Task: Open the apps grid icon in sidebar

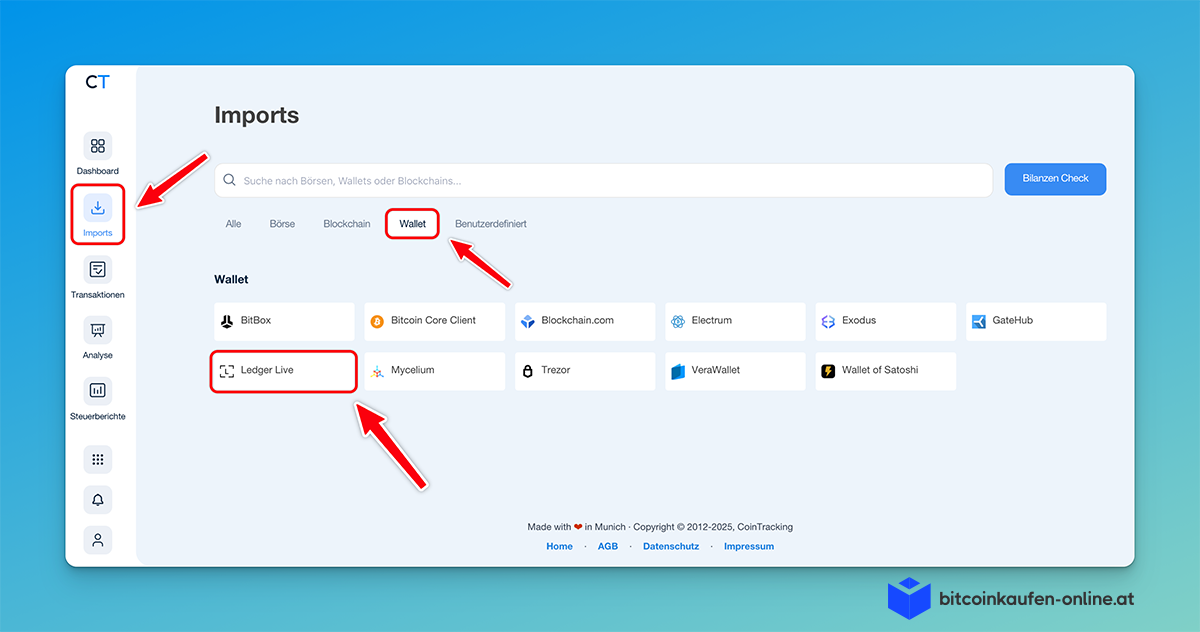Action: 98,459
